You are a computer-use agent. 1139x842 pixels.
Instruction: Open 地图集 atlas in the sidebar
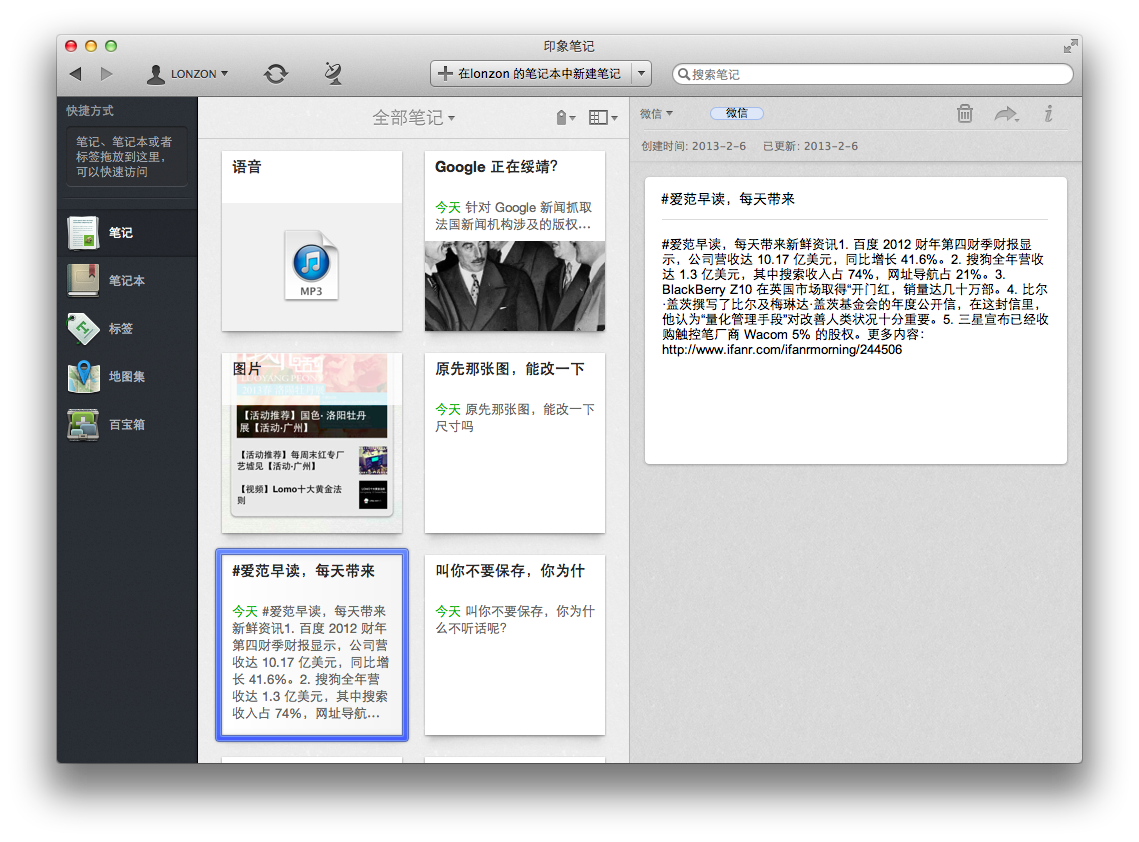coord(127,376)
